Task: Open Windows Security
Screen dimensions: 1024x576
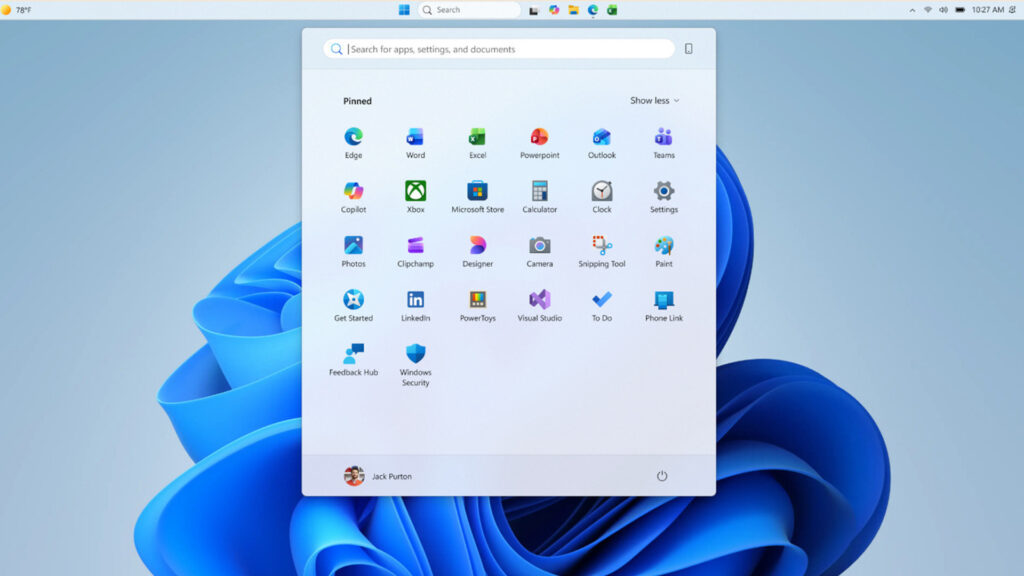Action: click(x=415, y=365)
